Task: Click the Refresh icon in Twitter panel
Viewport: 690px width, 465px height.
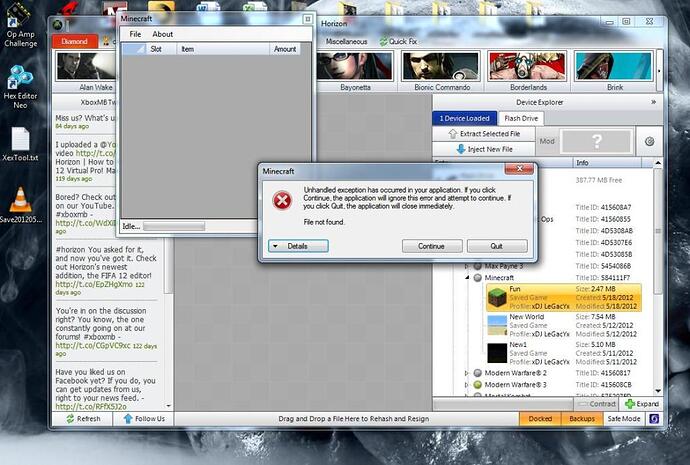Action: pyautogui.click(x=69, y=419)
